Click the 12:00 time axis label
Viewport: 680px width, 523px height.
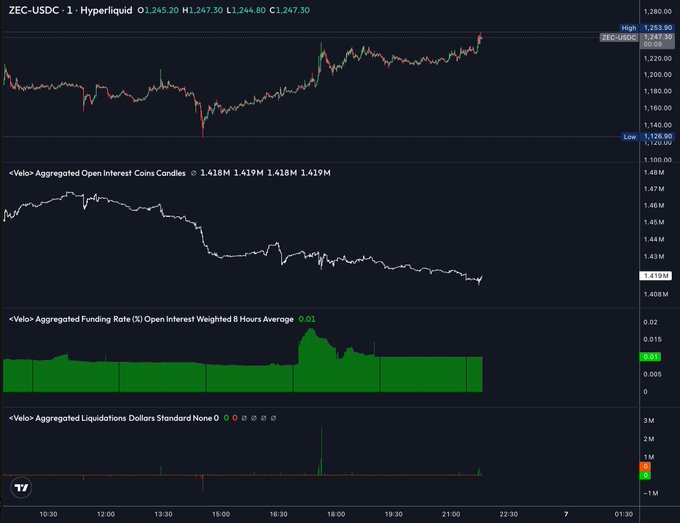(x=106, y=514)
